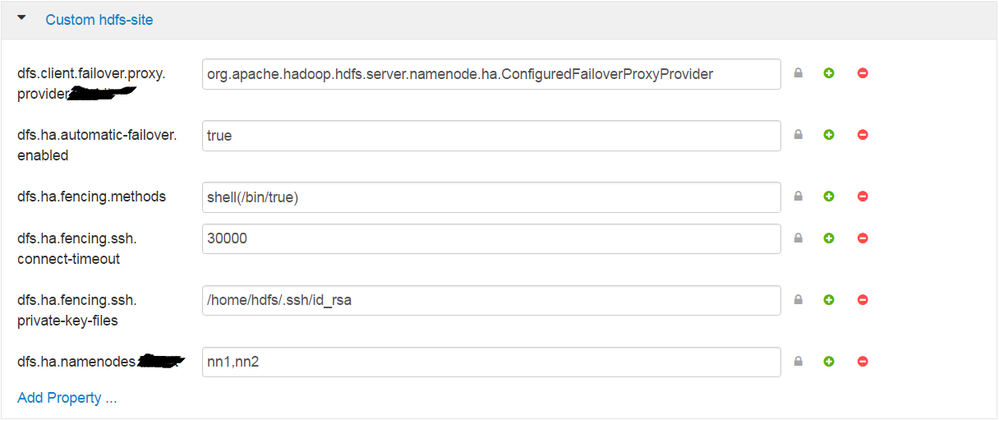Viewport: 999px width, 421px height.
Task: Remove the dfs.ha.namenodes property
Action: [x=863, y=361]
